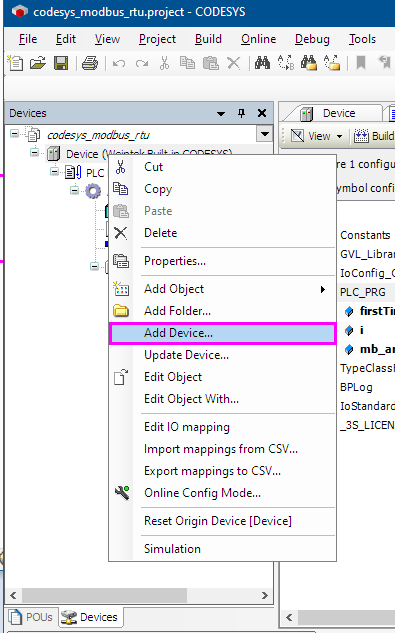Open the Edit menu

tap(66, 39)
